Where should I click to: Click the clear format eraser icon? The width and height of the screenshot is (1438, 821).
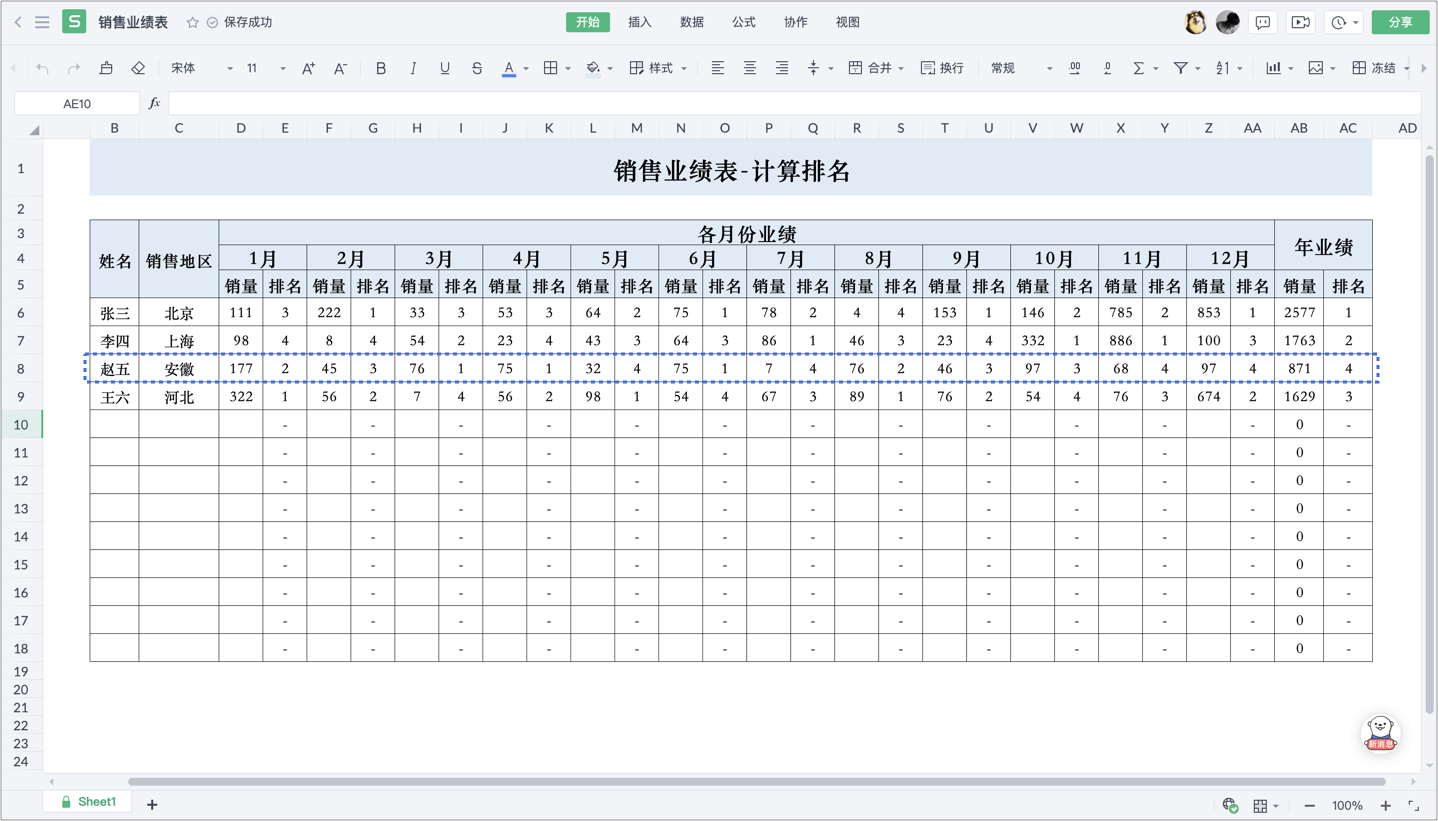pos(138,68)
